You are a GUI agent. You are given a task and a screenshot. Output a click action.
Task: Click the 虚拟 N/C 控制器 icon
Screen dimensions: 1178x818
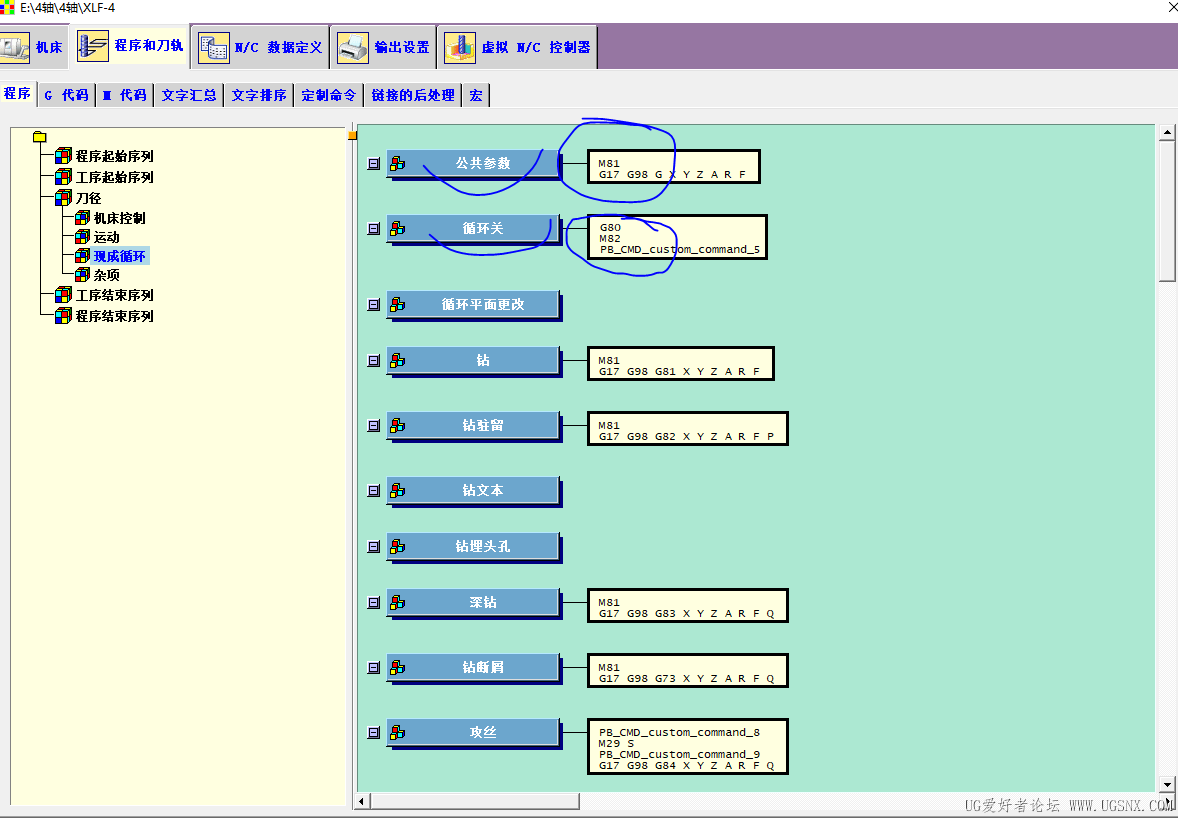click(x=460, y=47)
